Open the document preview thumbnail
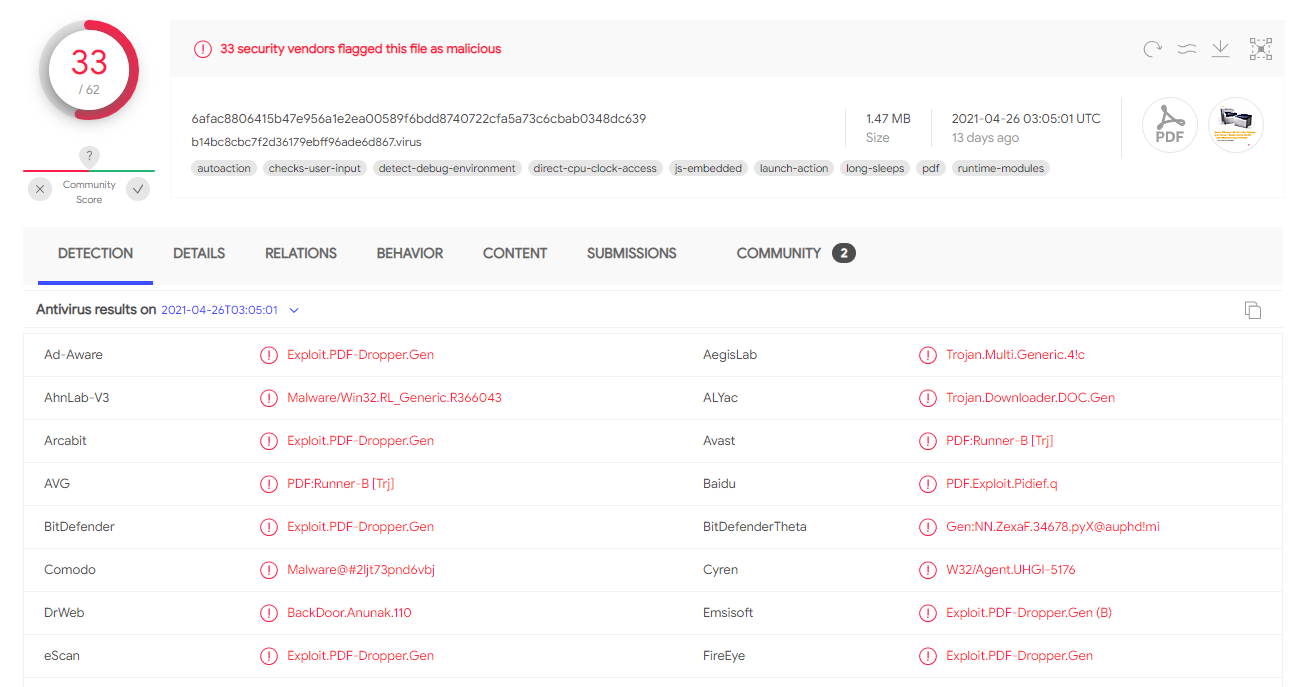This screenshot has width=1293, height=687. coord(1236,126)
